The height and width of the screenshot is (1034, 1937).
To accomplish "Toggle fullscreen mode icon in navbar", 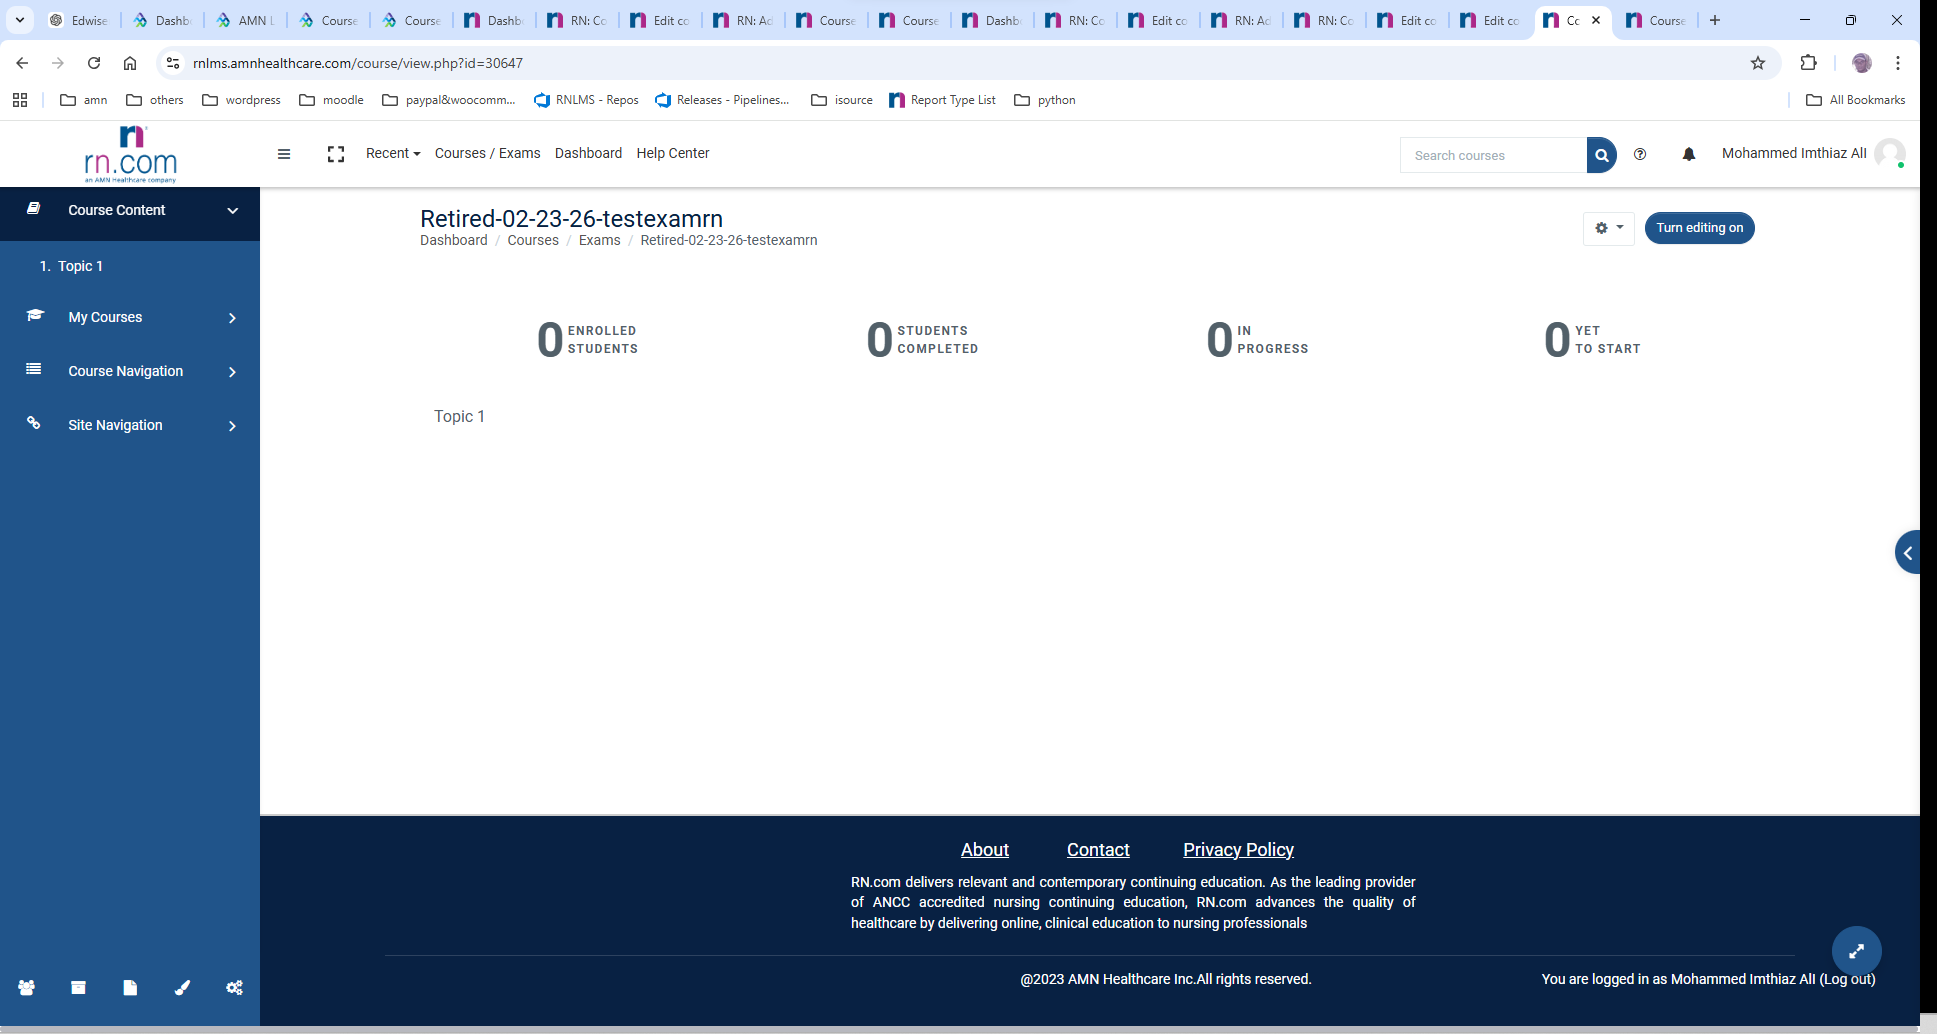I will coord(336,154).
